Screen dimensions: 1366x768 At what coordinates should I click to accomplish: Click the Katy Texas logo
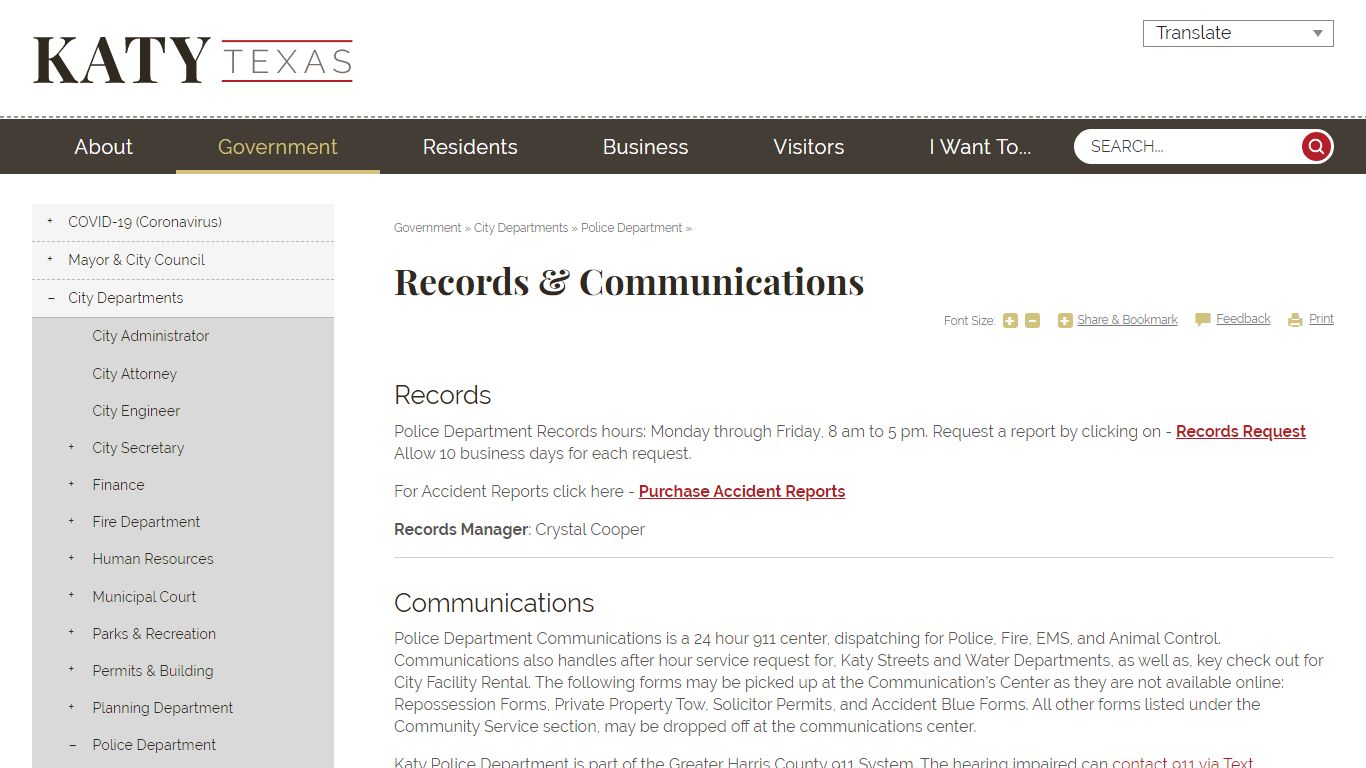click(193, 60)
